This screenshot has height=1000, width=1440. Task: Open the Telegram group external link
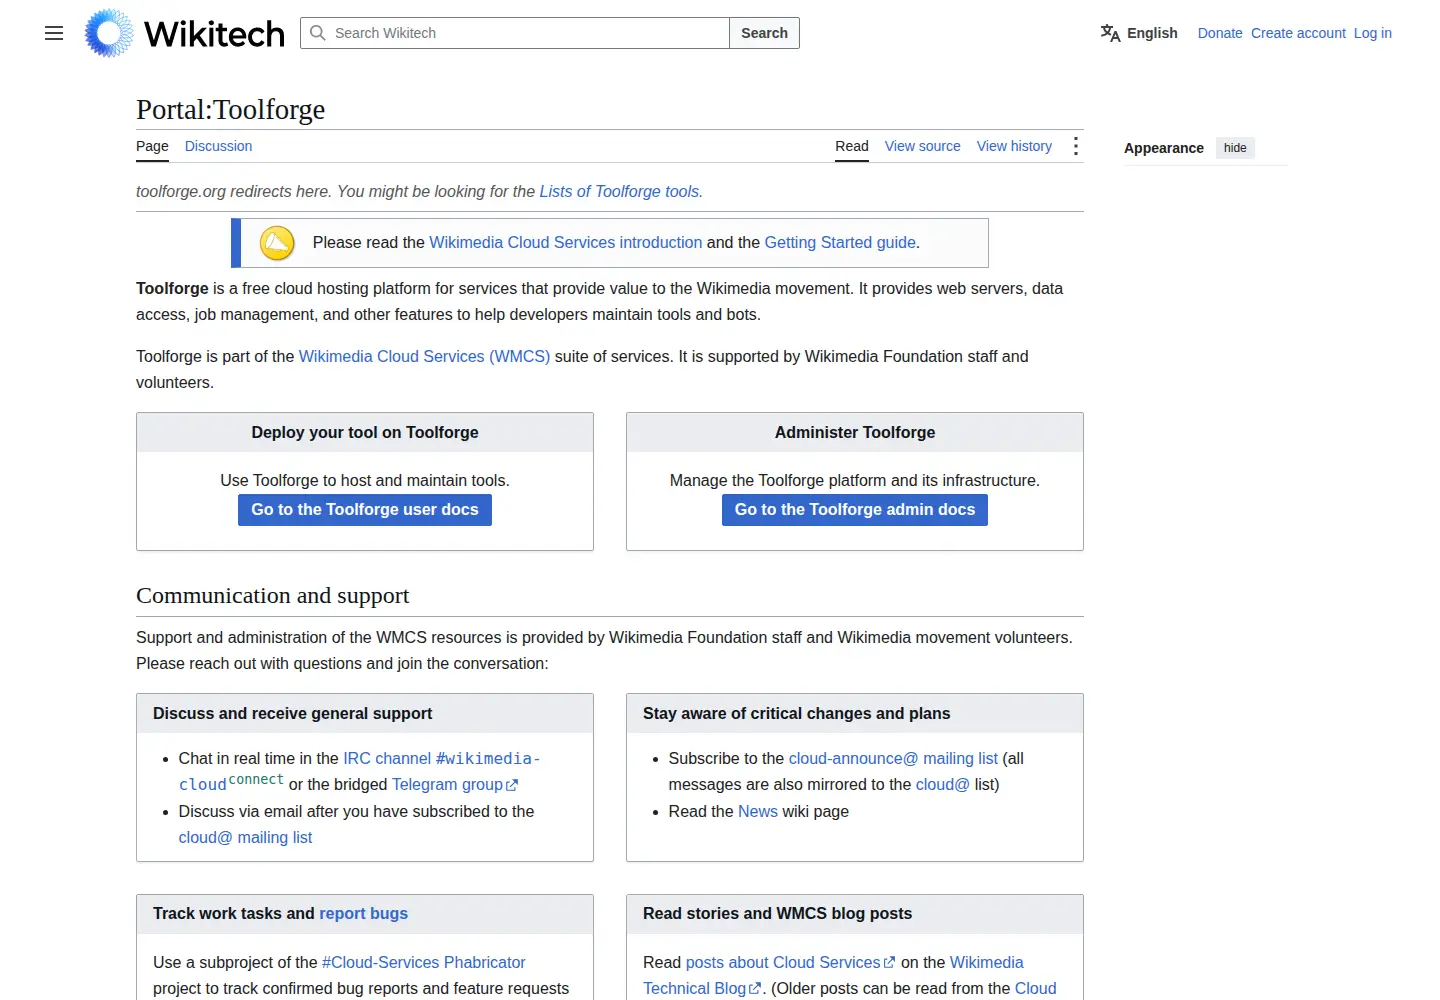coord(455,785)
